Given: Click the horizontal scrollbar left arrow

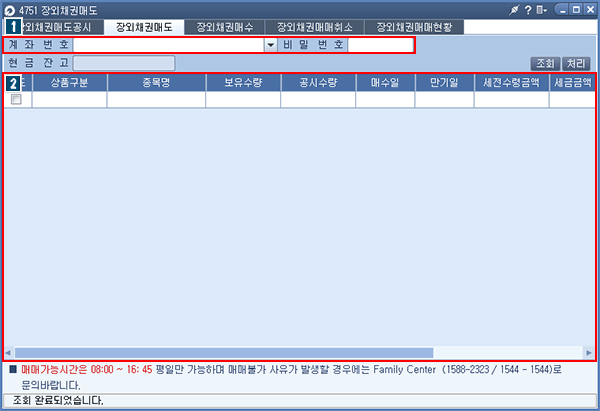Looking at the screenshot, I should tap(8, 352).
